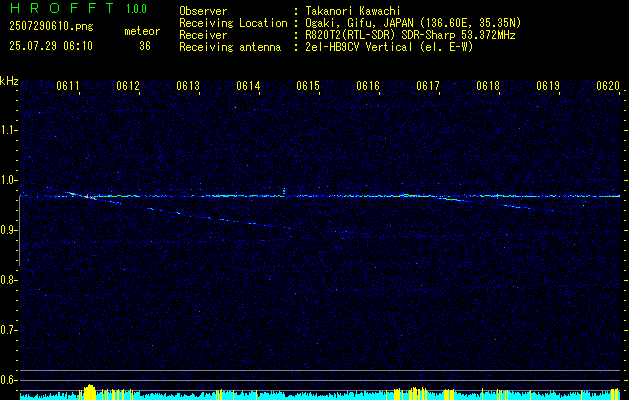Click the HROFFT 1.0.0 title text
Viewport: 629px width, 400px height.
pyautogui.click(x=79, y=8)
